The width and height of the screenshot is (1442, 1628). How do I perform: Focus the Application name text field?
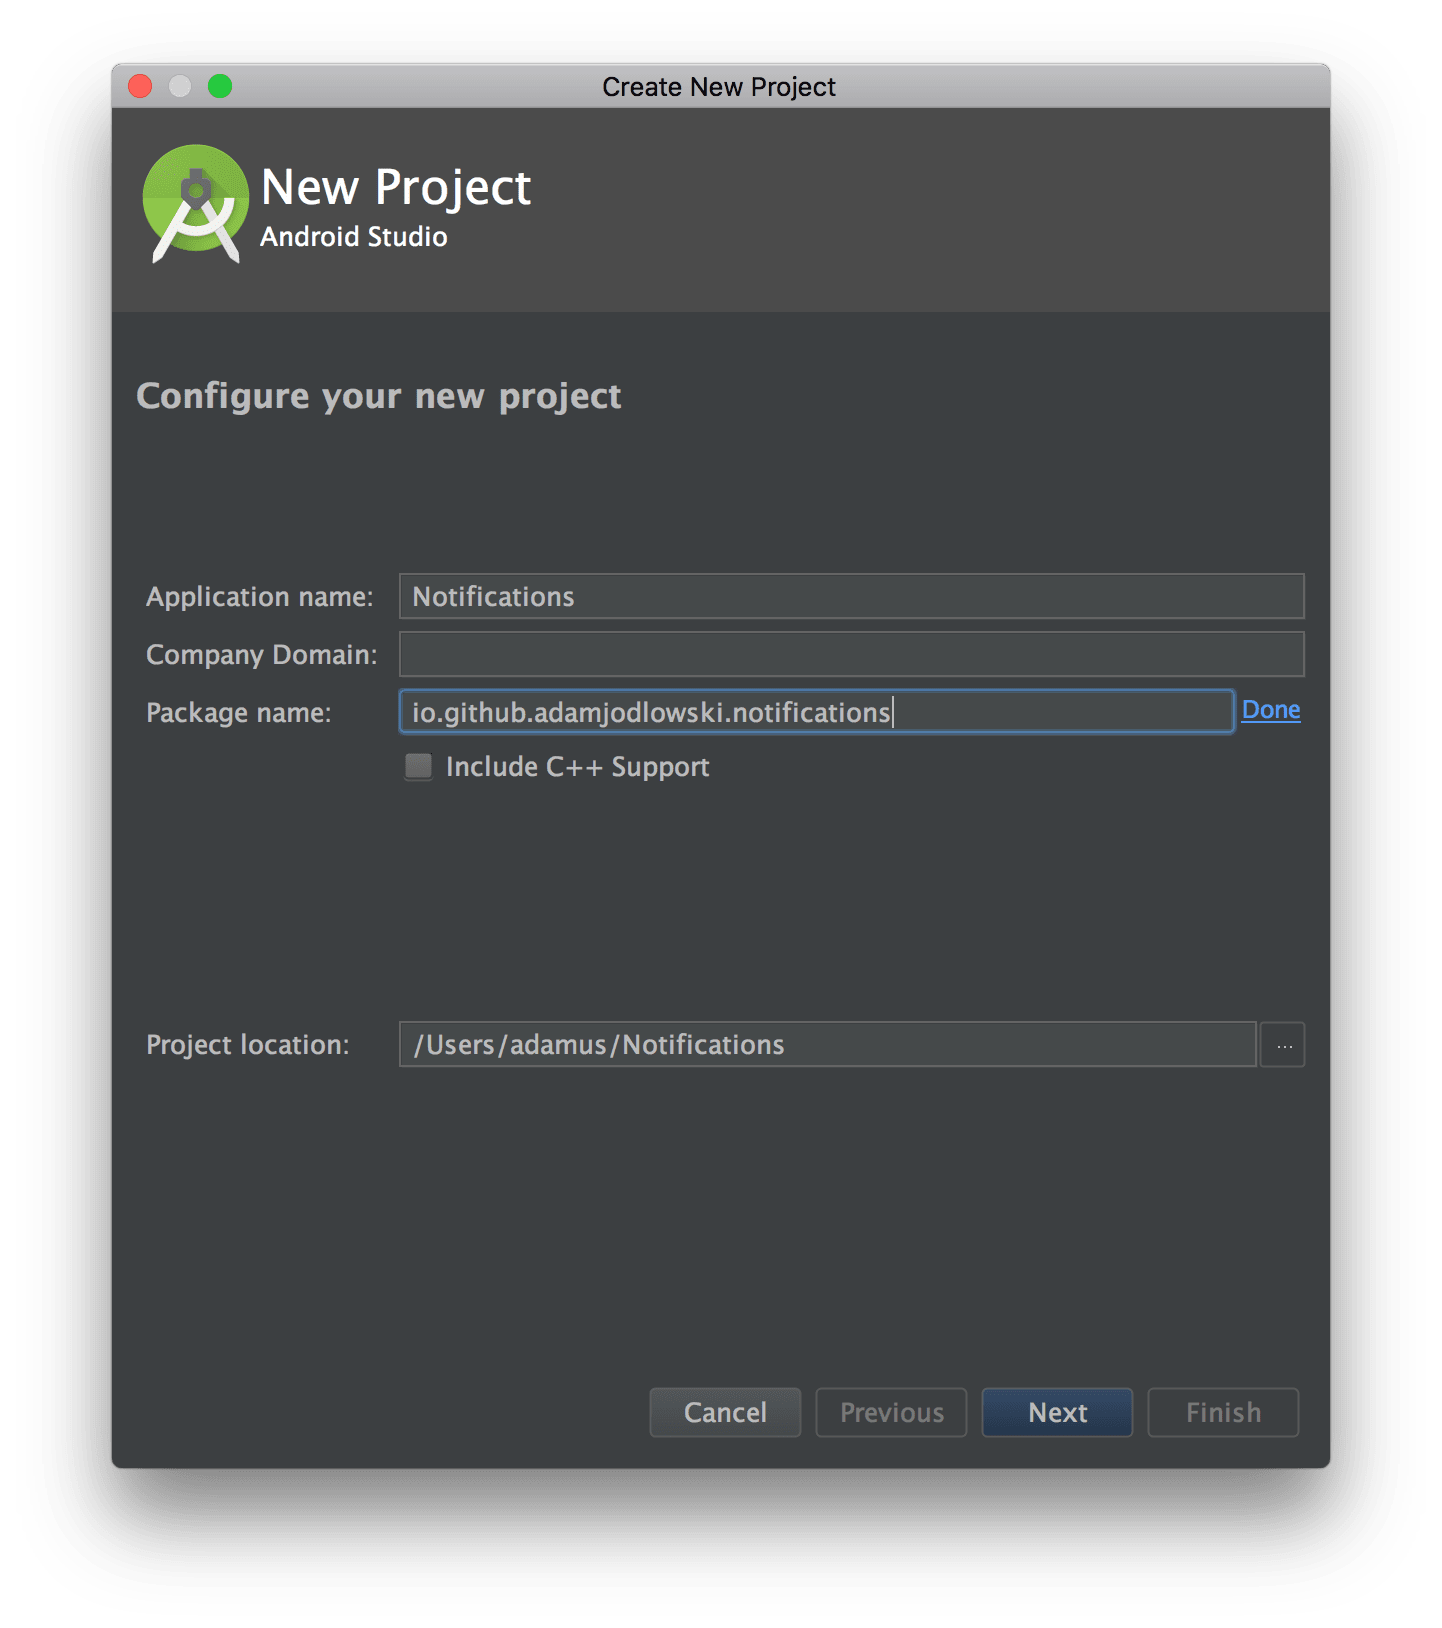pos(851,597)
